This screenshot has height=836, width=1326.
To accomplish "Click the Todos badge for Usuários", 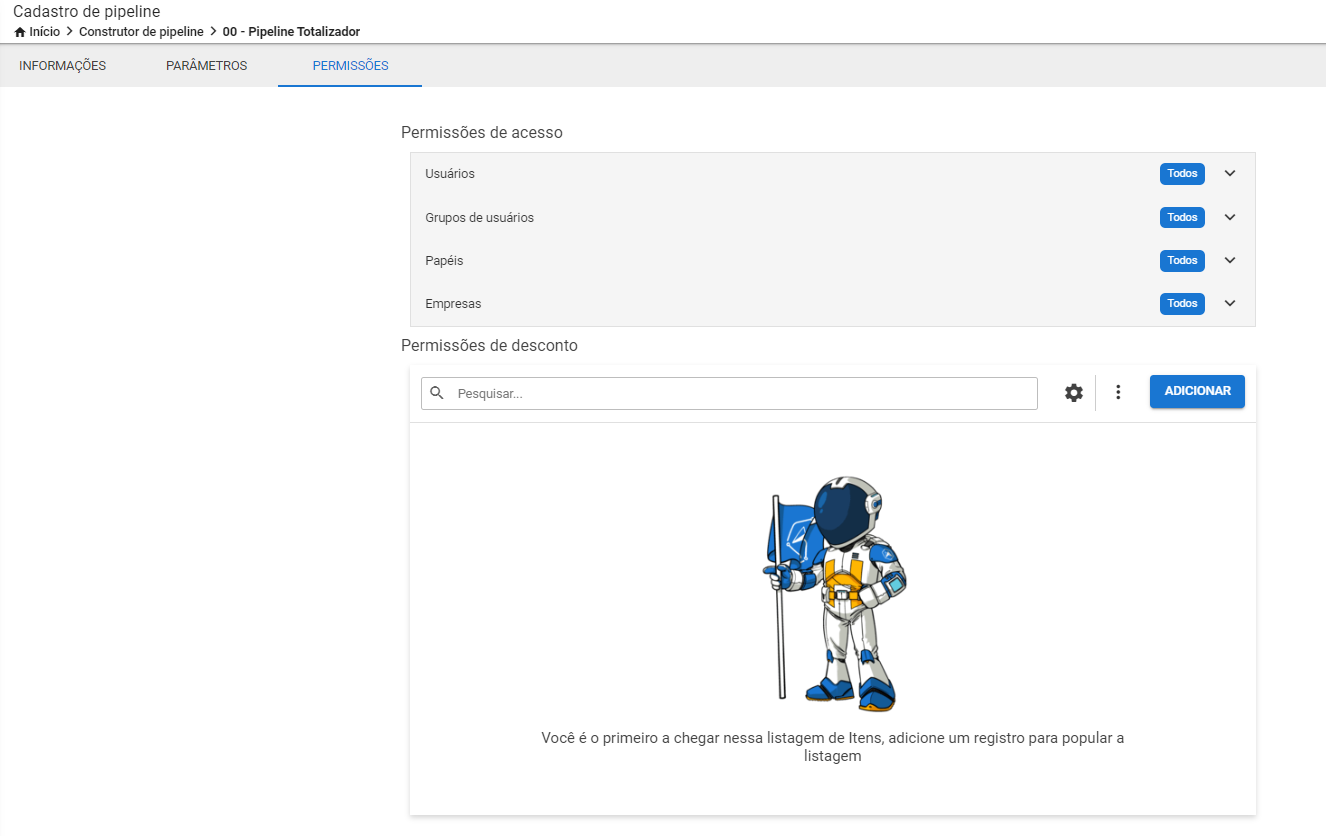I will tap(1182, 174).
